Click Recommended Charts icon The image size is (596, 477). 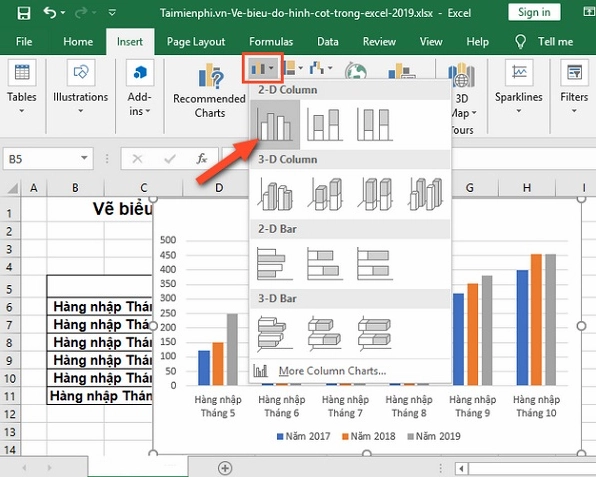point(210,77)
